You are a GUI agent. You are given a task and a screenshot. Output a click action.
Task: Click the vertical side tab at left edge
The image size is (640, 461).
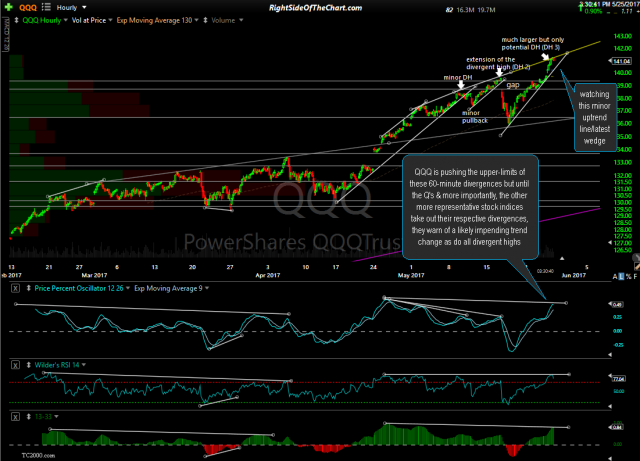click(x=6, y=34)
